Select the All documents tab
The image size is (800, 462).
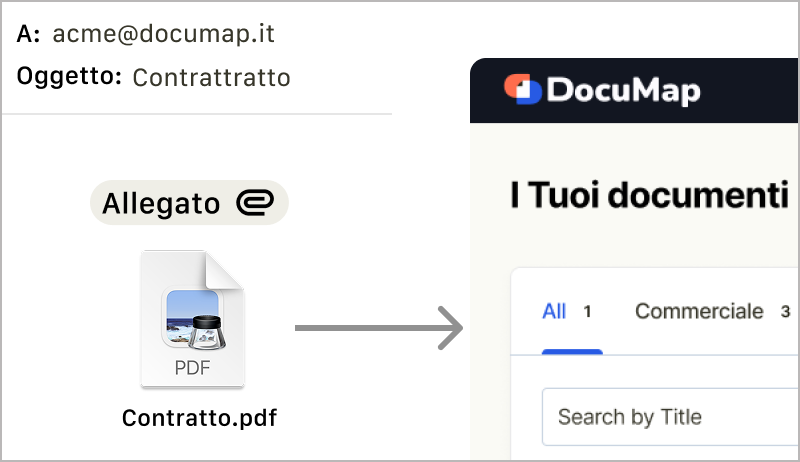pos(554,311)
